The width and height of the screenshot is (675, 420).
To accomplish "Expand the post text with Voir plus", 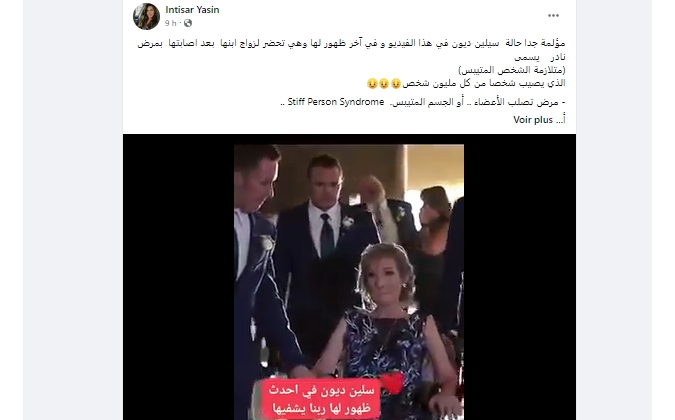I will tap(533, 120).
